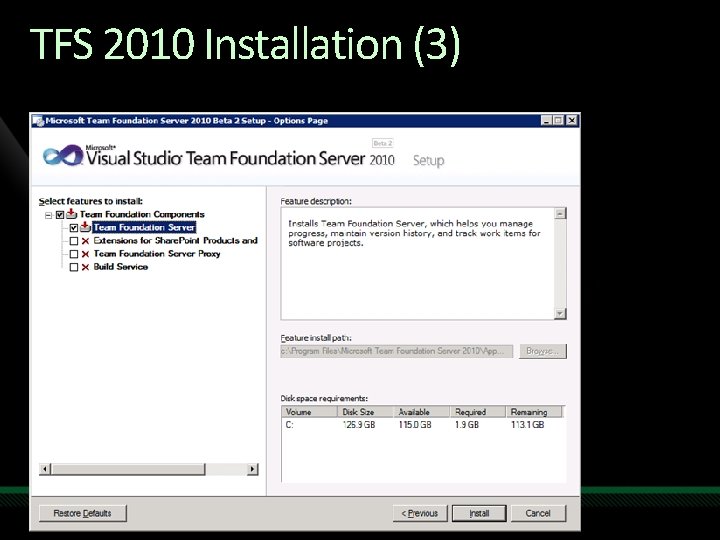The image size is (720, 540).
Task: Click the 115.0 GB available value
Action: (x=415, y=425)
